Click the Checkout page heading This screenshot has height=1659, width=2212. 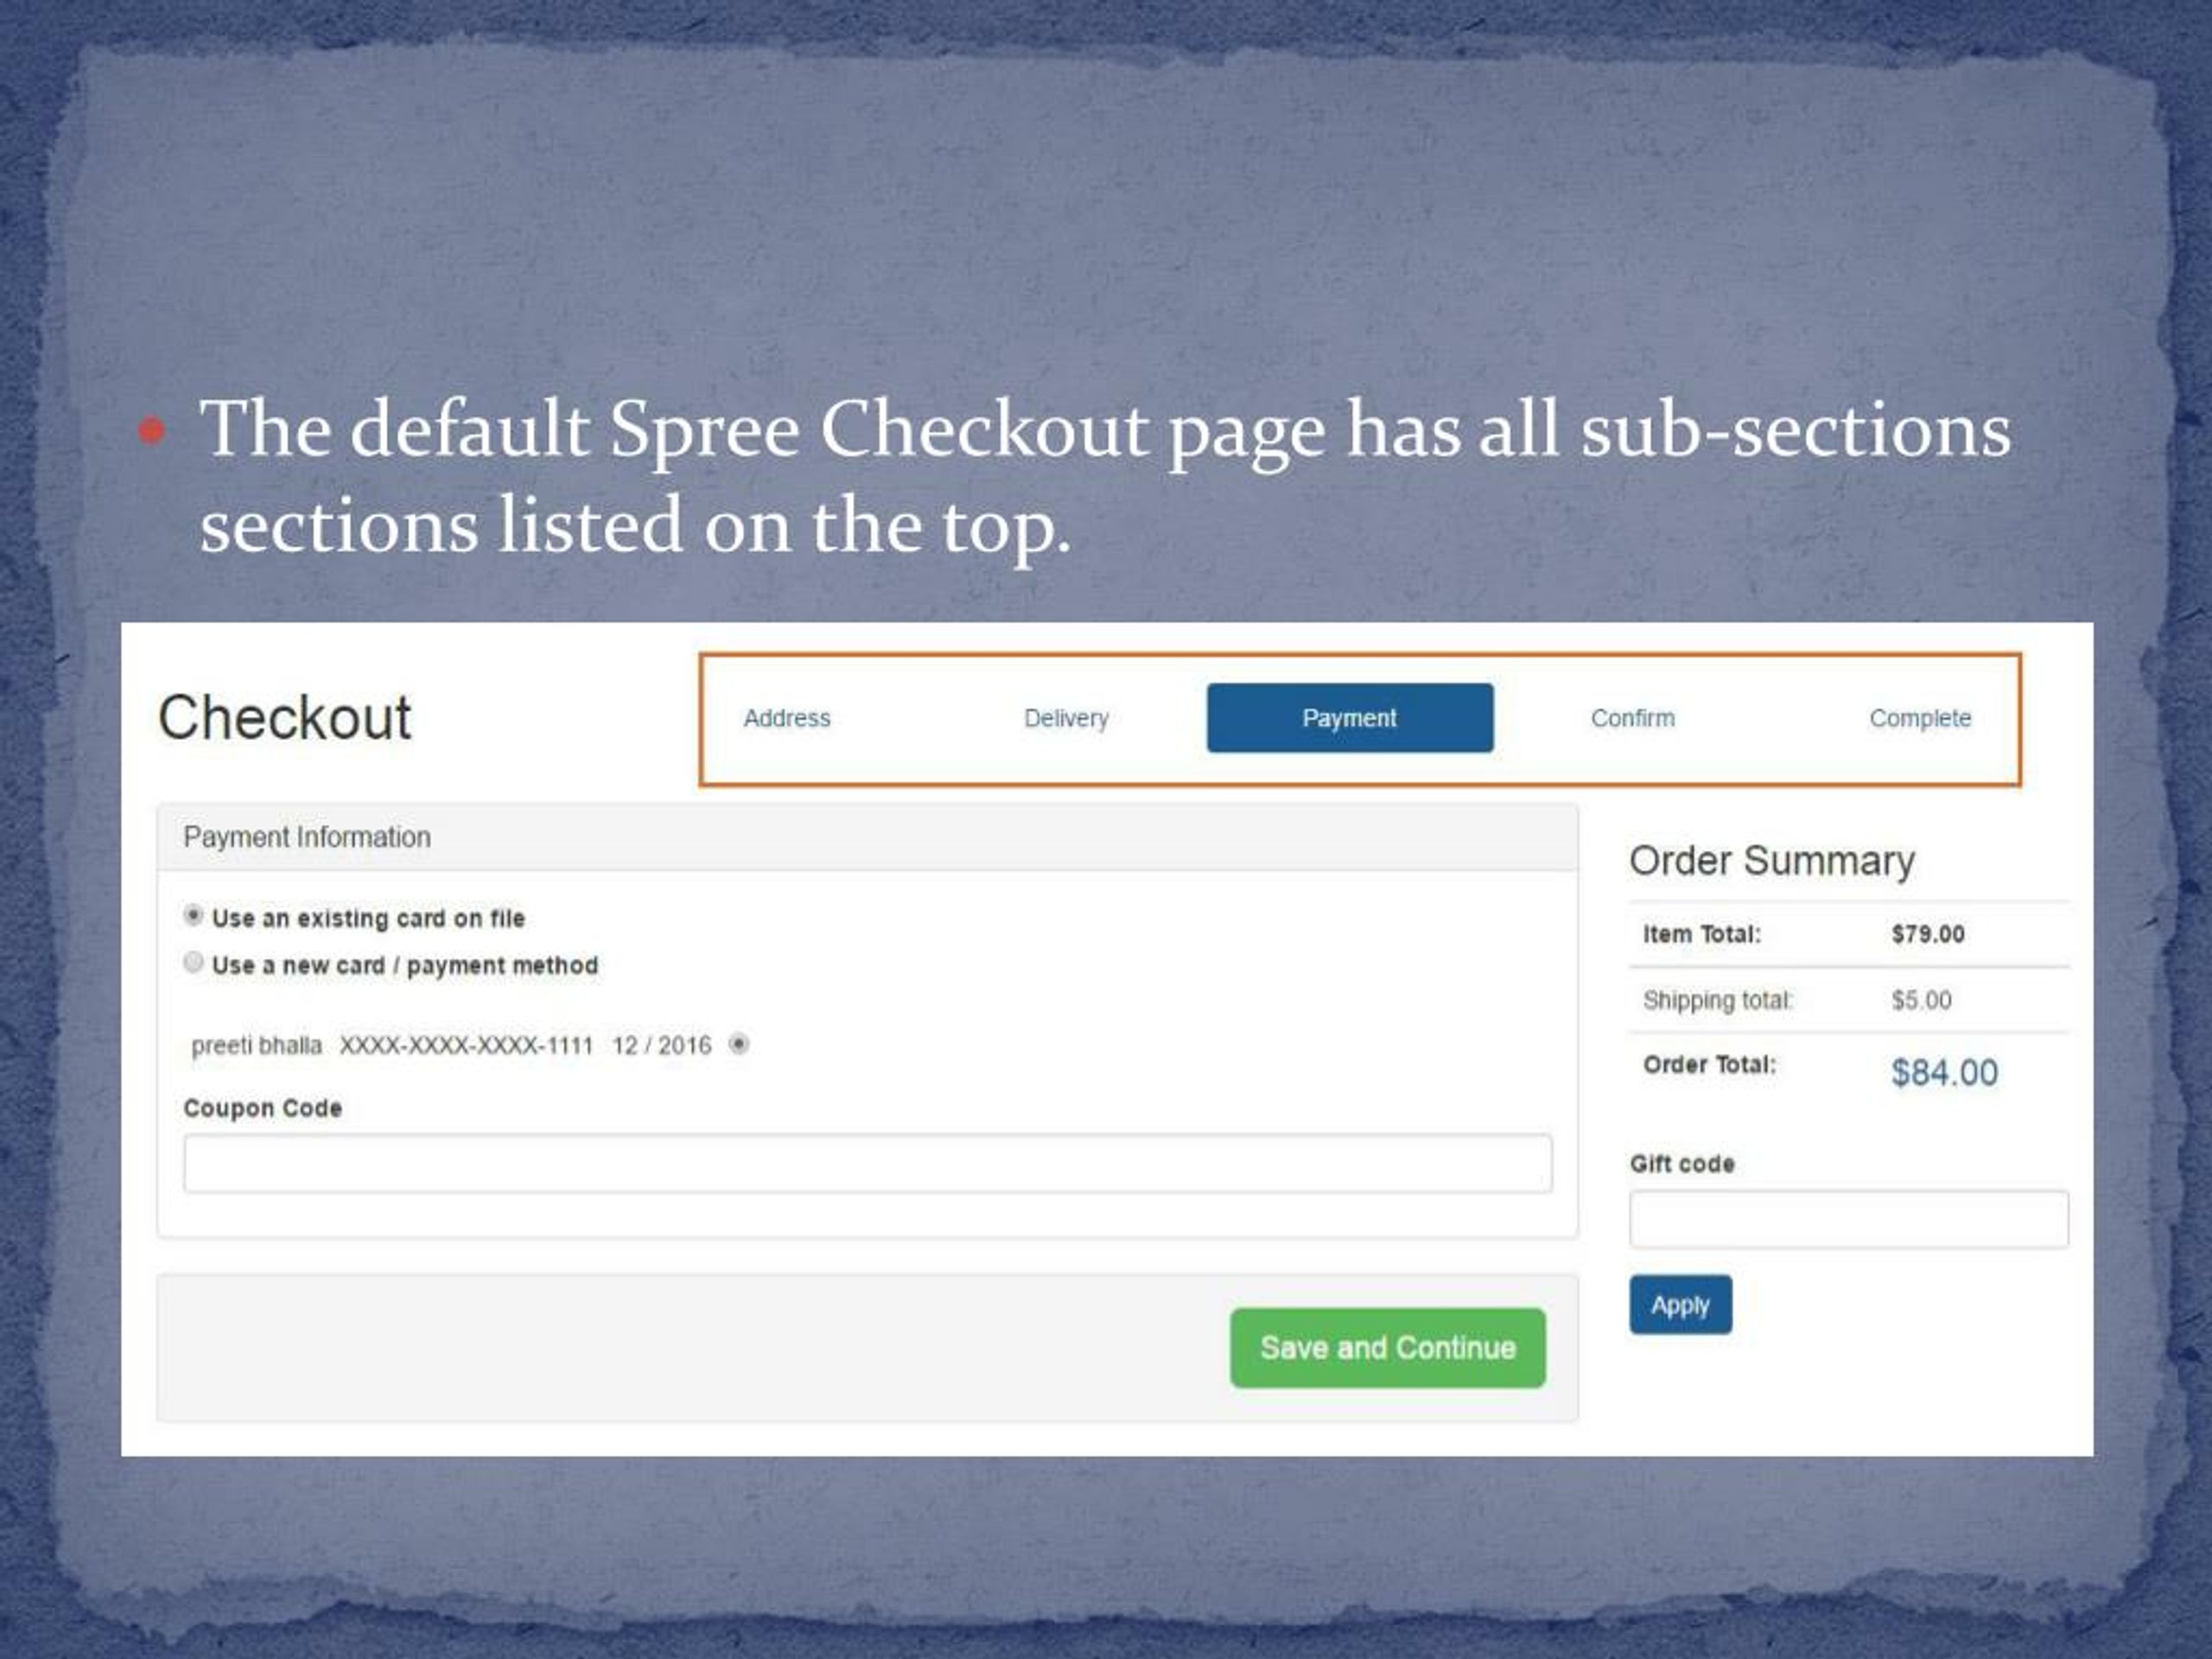(285, 718)
